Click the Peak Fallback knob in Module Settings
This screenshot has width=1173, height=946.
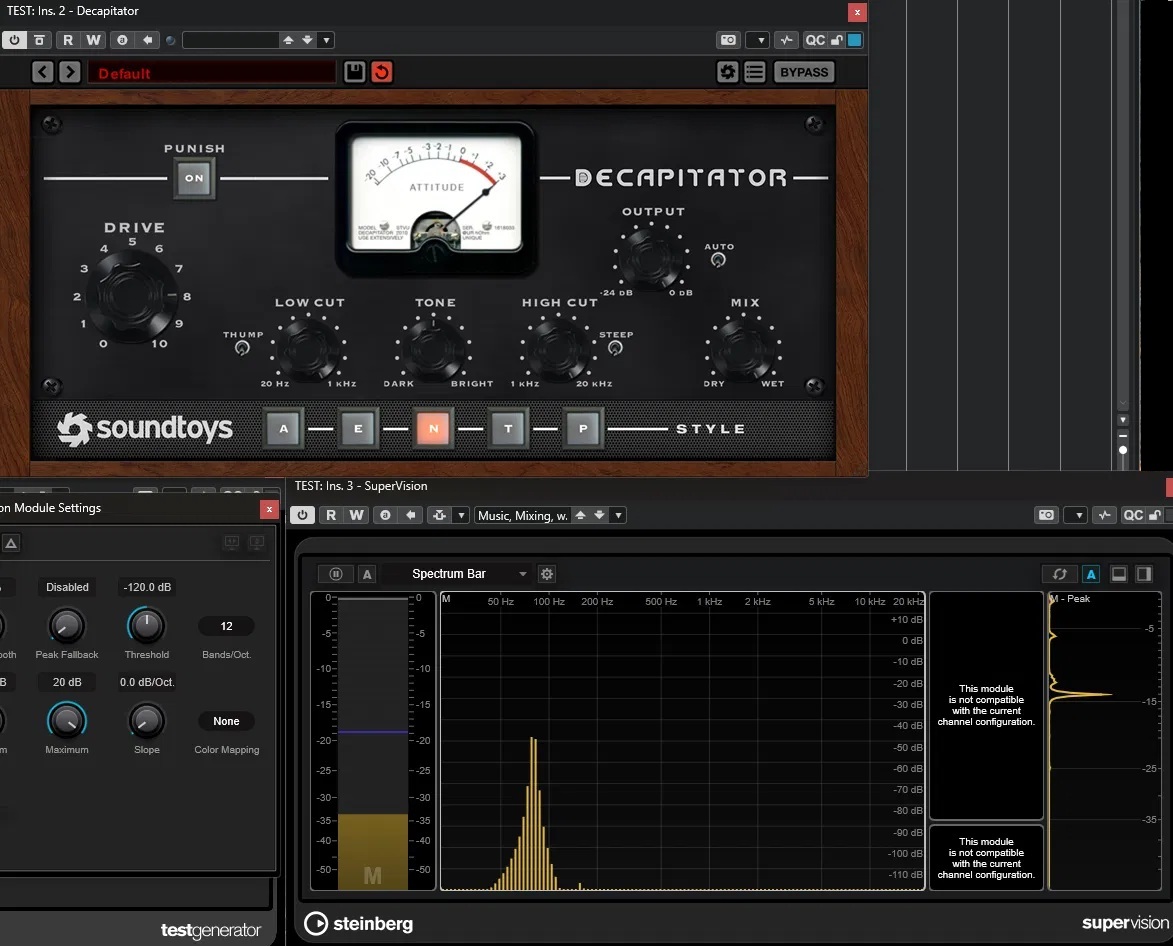[x=67, y=626]
